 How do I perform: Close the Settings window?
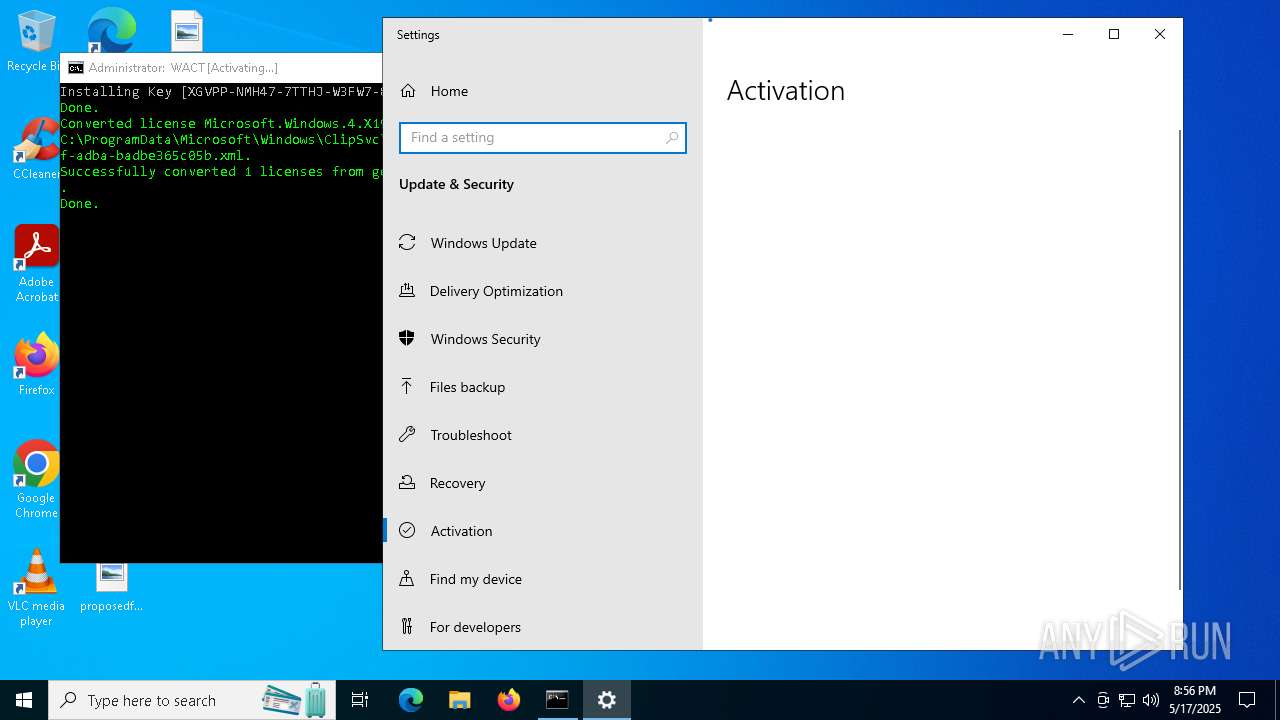coord(1160,35)
